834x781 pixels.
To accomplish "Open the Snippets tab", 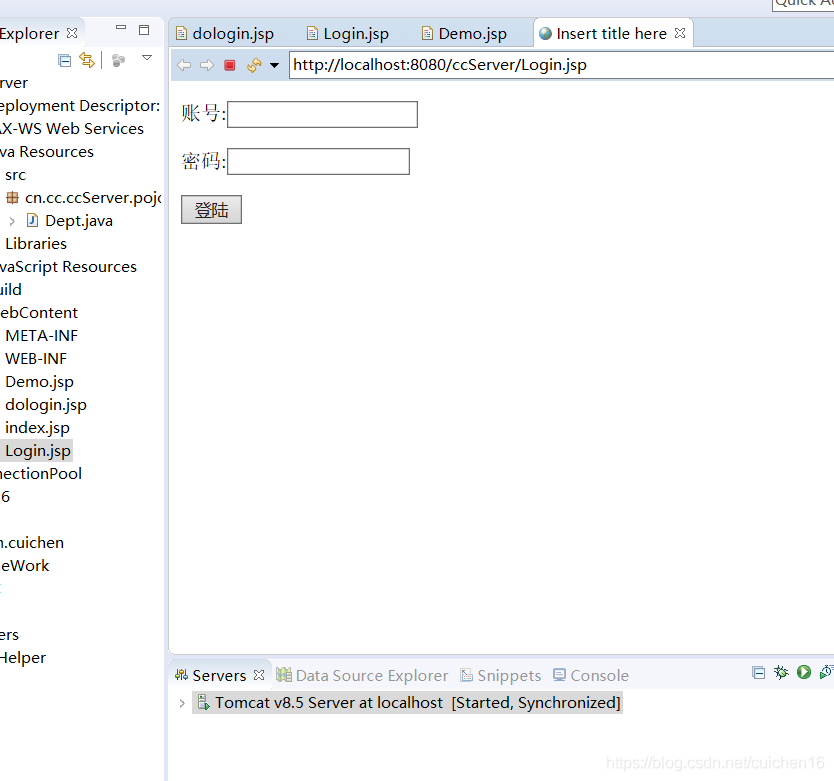I will click(x=509, y=676).
